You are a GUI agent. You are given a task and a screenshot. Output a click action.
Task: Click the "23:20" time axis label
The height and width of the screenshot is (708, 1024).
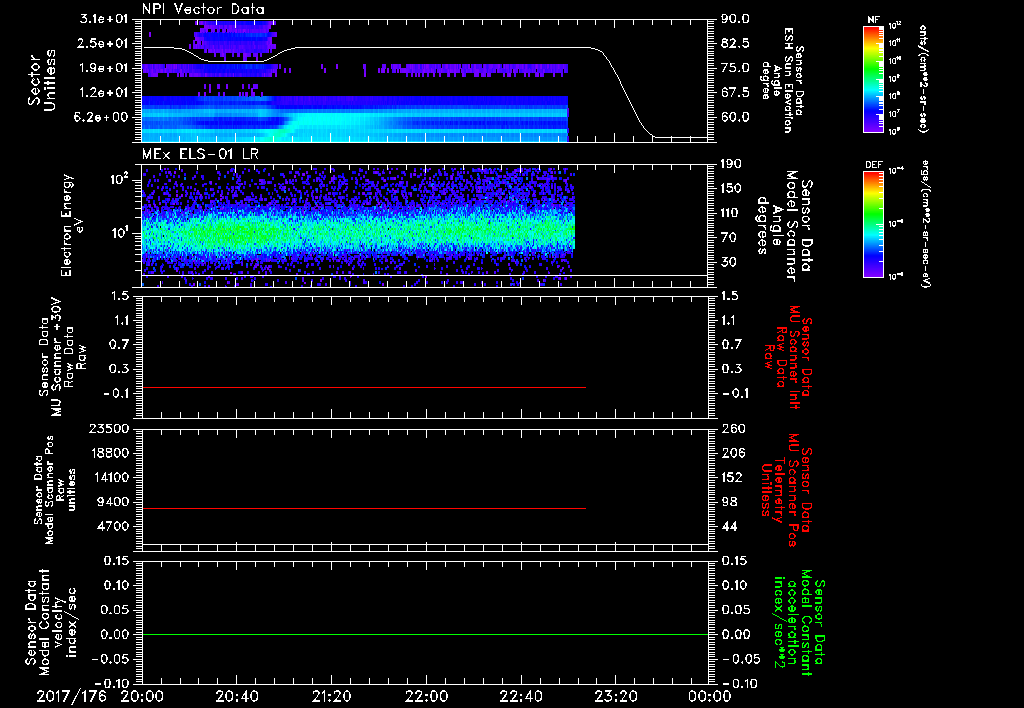(615, 696)
